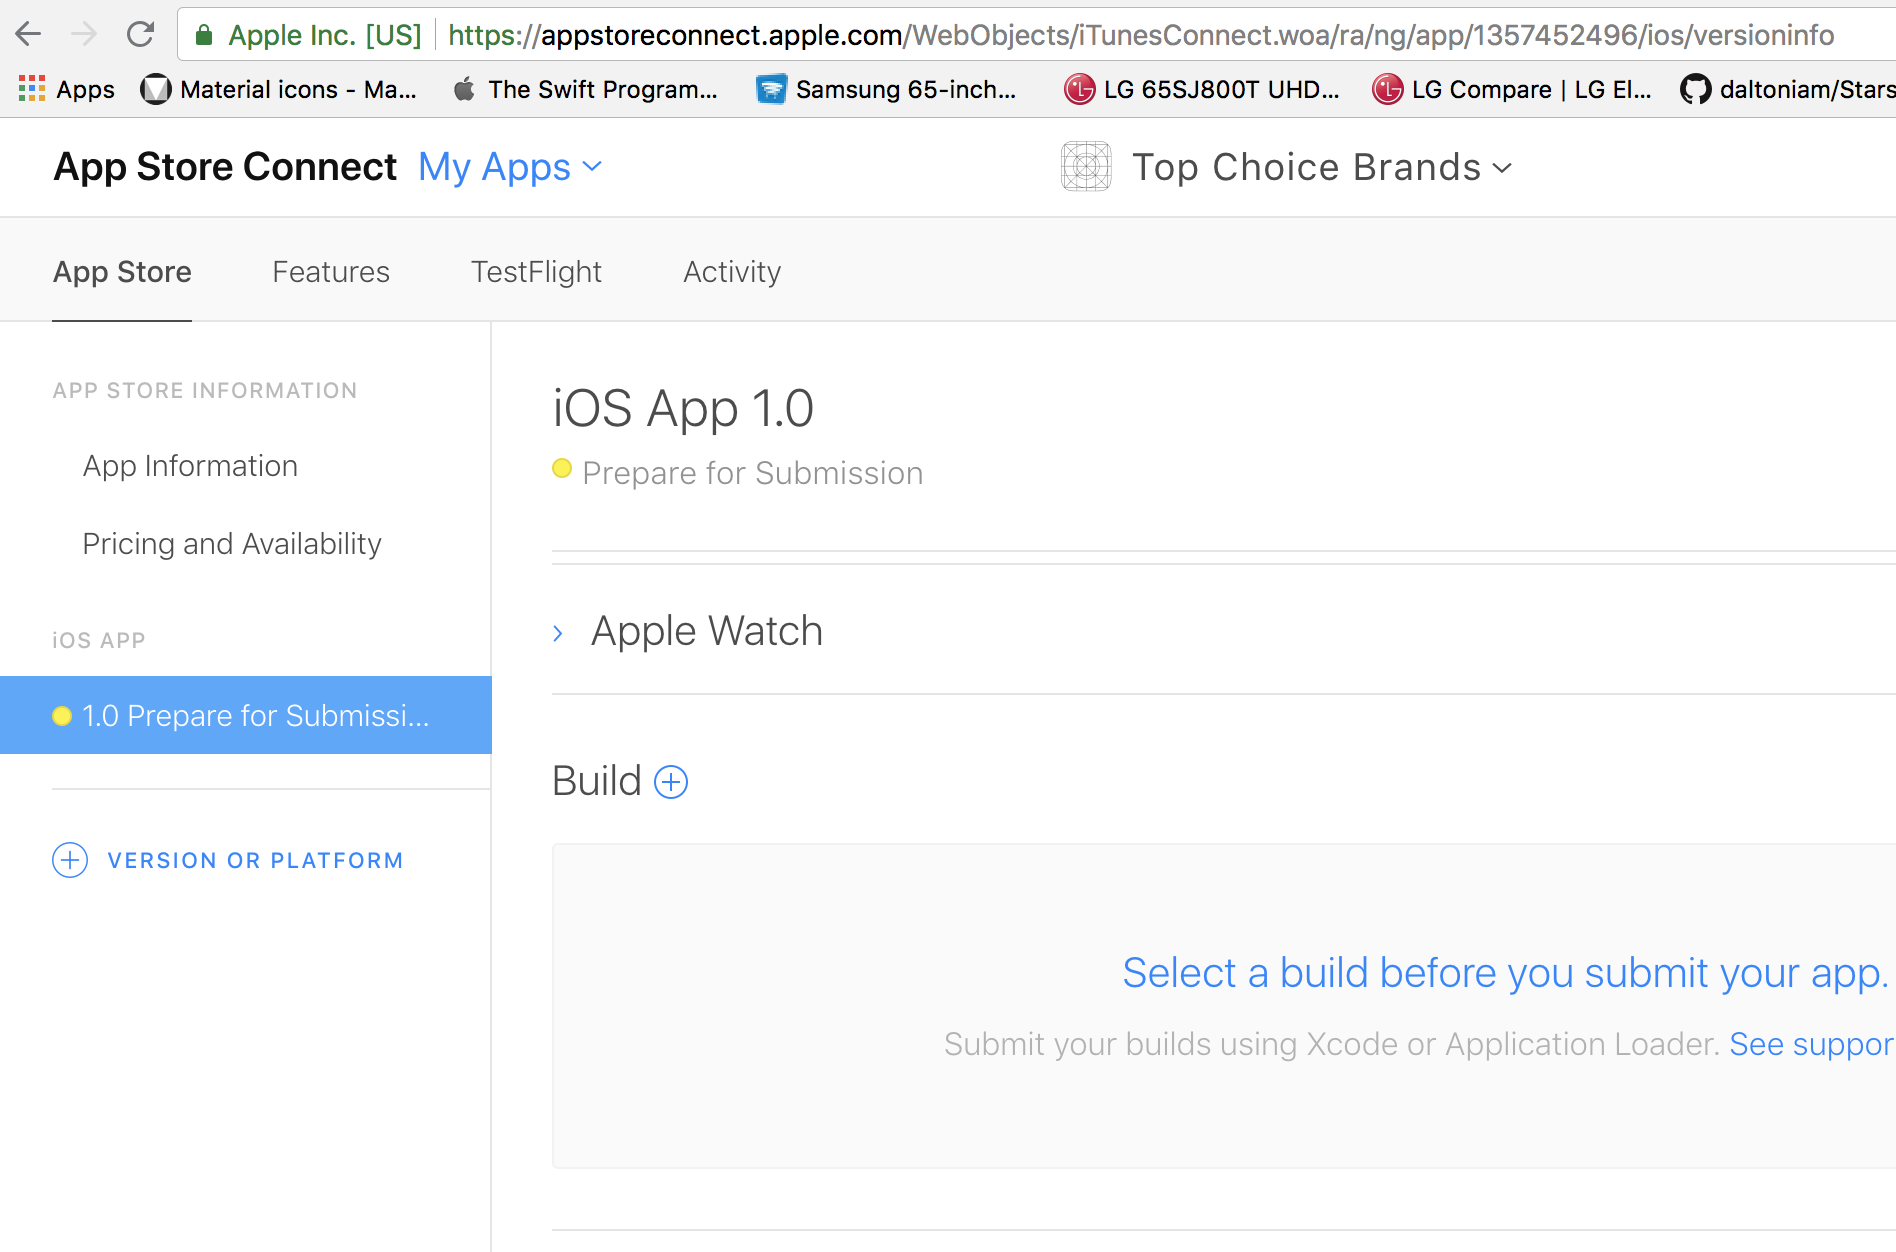Open the My Apps dropdown
This screenshot has width=1896, height=1252.
coord(510,167)
